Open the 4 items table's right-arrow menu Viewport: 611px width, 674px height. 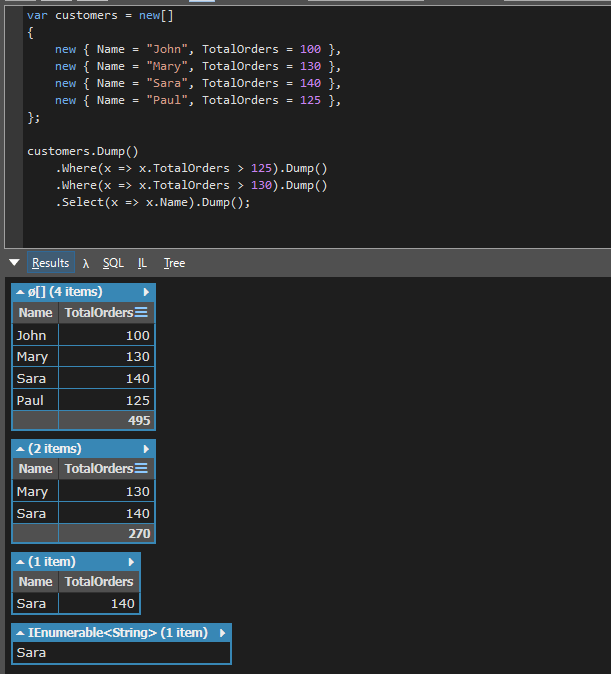tap(146, 292)
